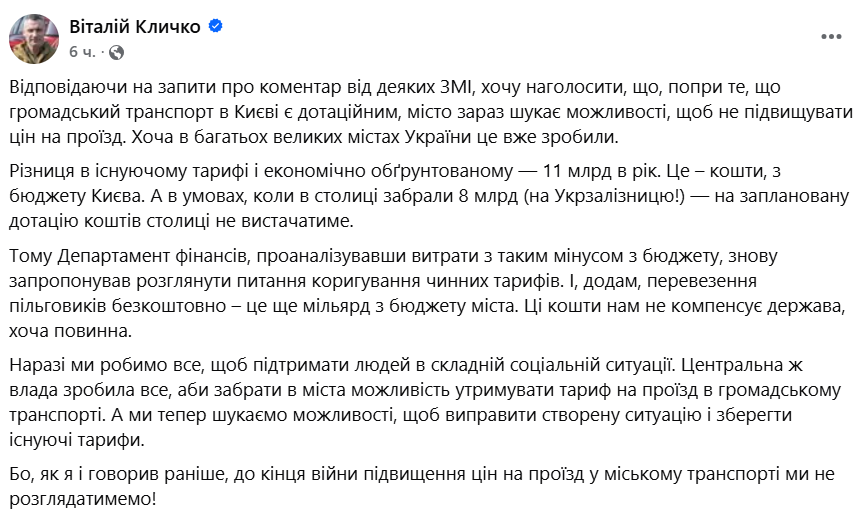Open the post timestamp "6 ч."
Screen dimensions: 863x512
tap(82, 51)
